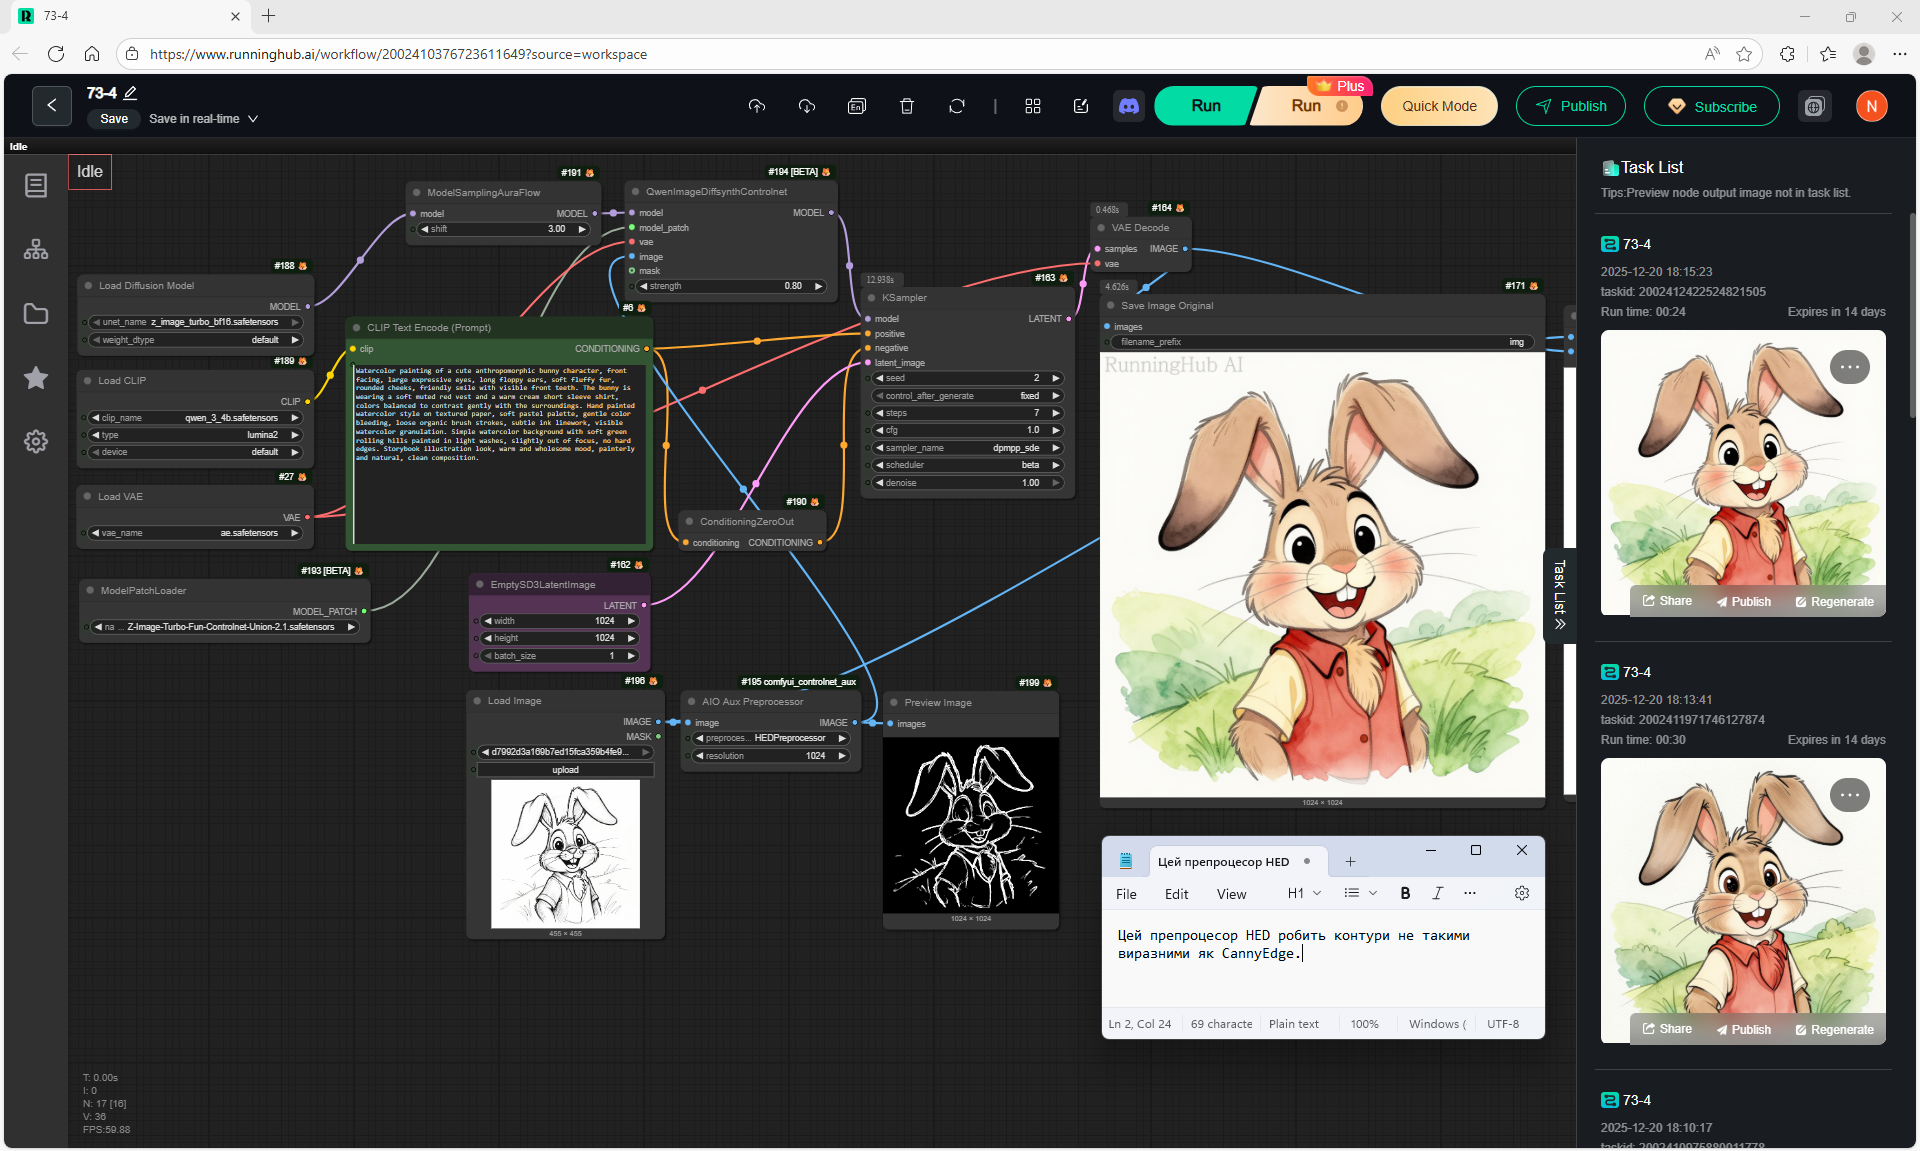The height and width of the screenshot is (1151, 1920).
Task: Open the H1 heading dropdown in Notepad
Action: [x=1304, y=893]
